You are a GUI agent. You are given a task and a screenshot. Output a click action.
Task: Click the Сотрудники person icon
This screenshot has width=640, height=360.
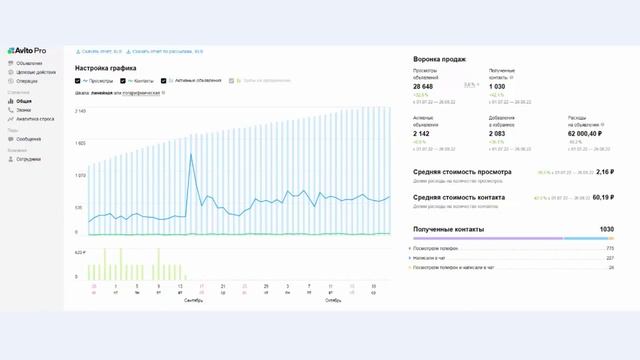(x=11, y=159)
